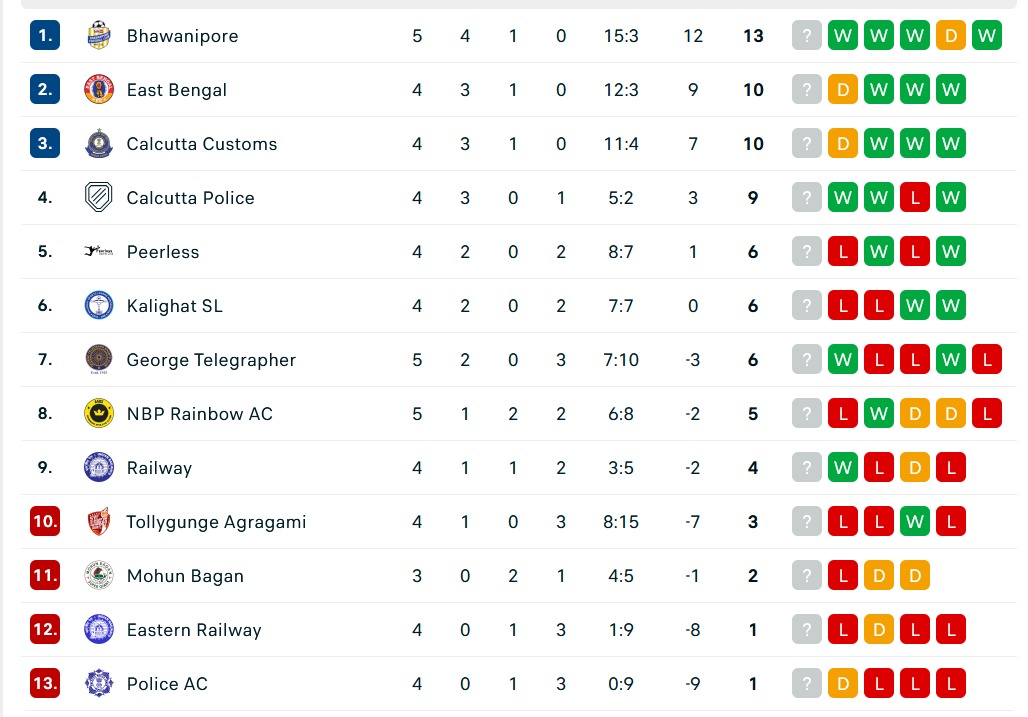Click the Bhawanipore club crest icon

tap(99, 36)
